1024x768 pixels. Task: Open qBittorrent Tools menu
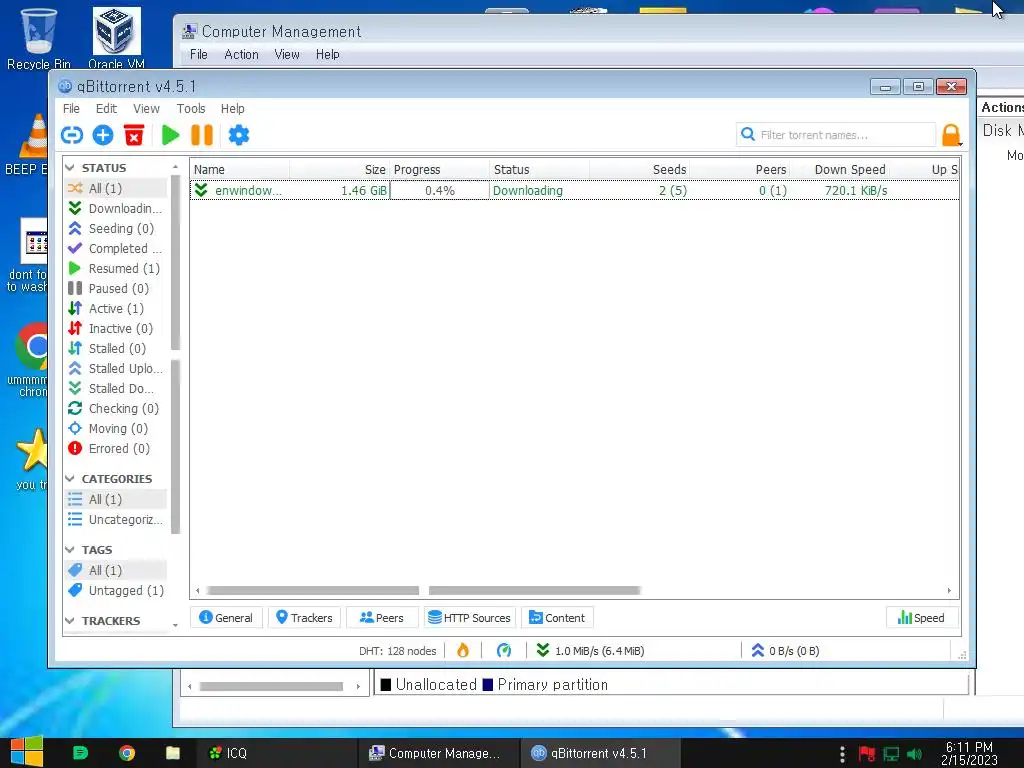191,108
